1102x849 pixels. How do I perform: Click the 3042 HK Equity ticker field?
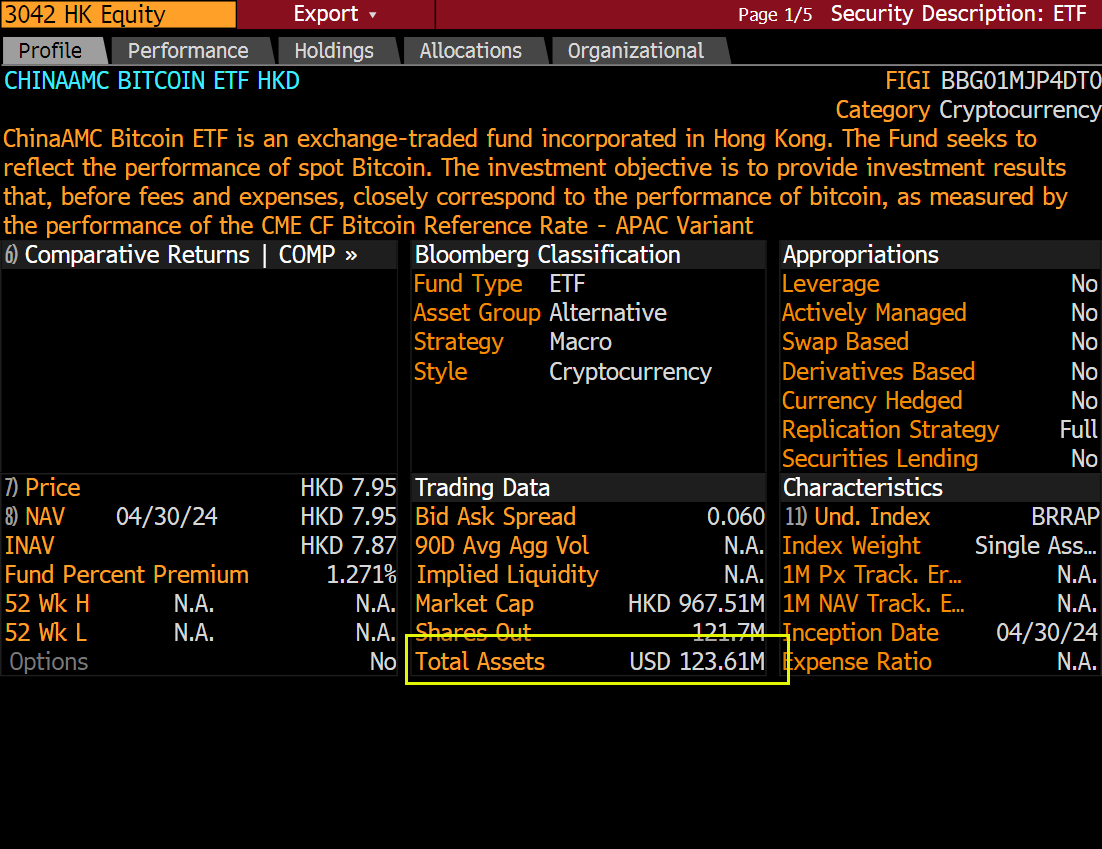[119, 15]
